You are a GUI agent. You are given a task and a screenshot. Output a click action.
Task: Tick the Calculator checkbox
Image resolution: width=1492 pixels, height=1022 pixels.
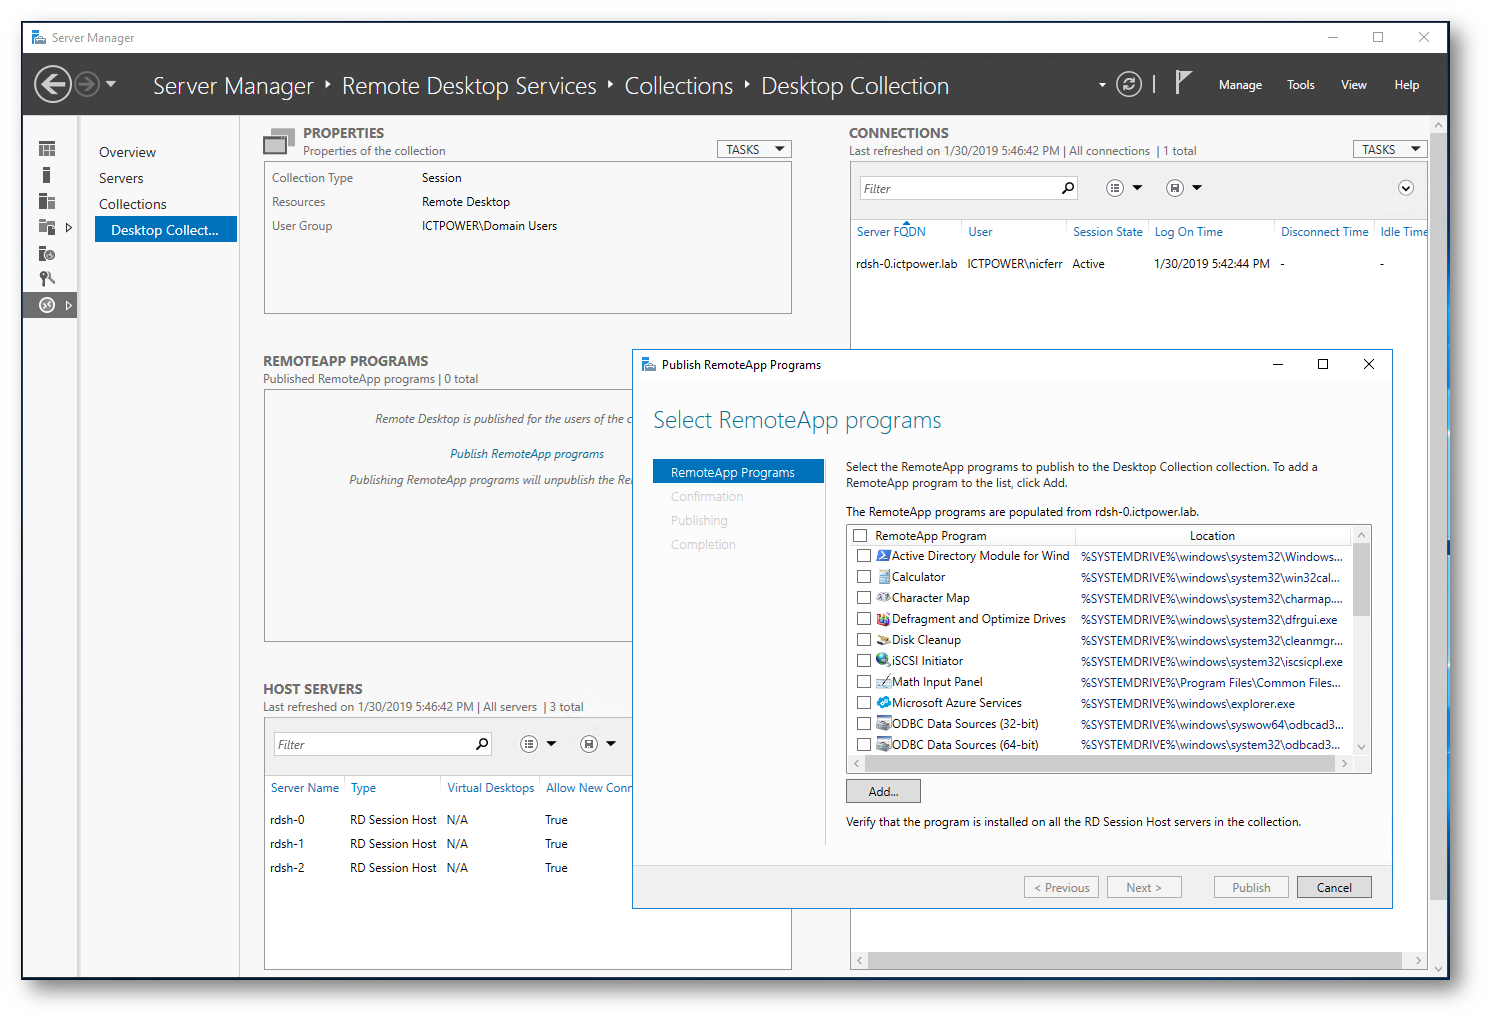[x=864, y=577]
